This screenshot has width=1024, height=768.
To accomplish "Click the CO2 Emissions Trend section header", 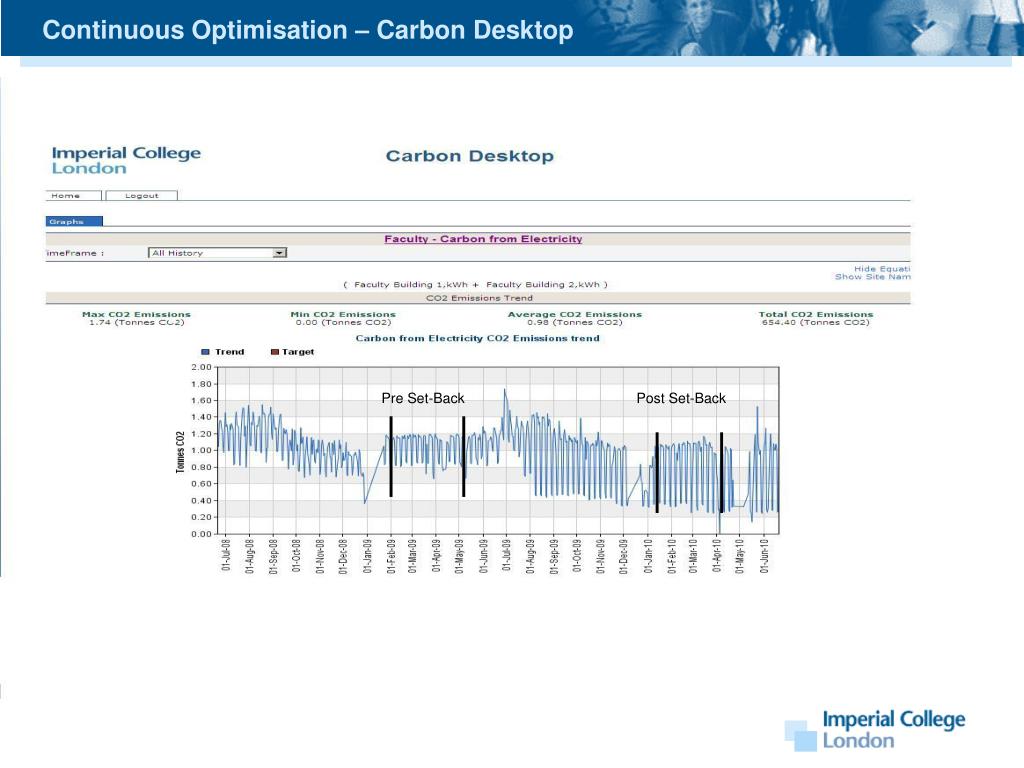I will [479, 298].
